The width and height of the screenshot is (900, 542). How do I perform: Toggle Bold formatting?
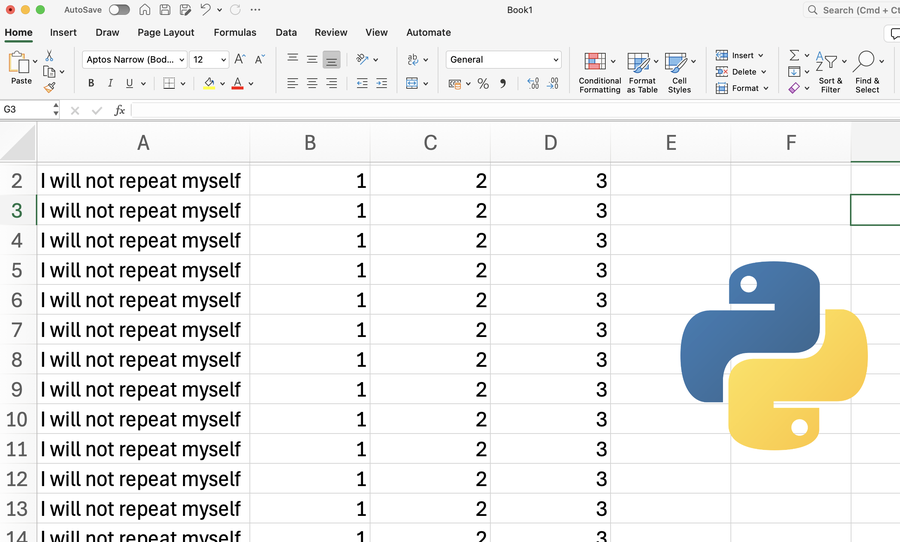[x=91, y=83]
